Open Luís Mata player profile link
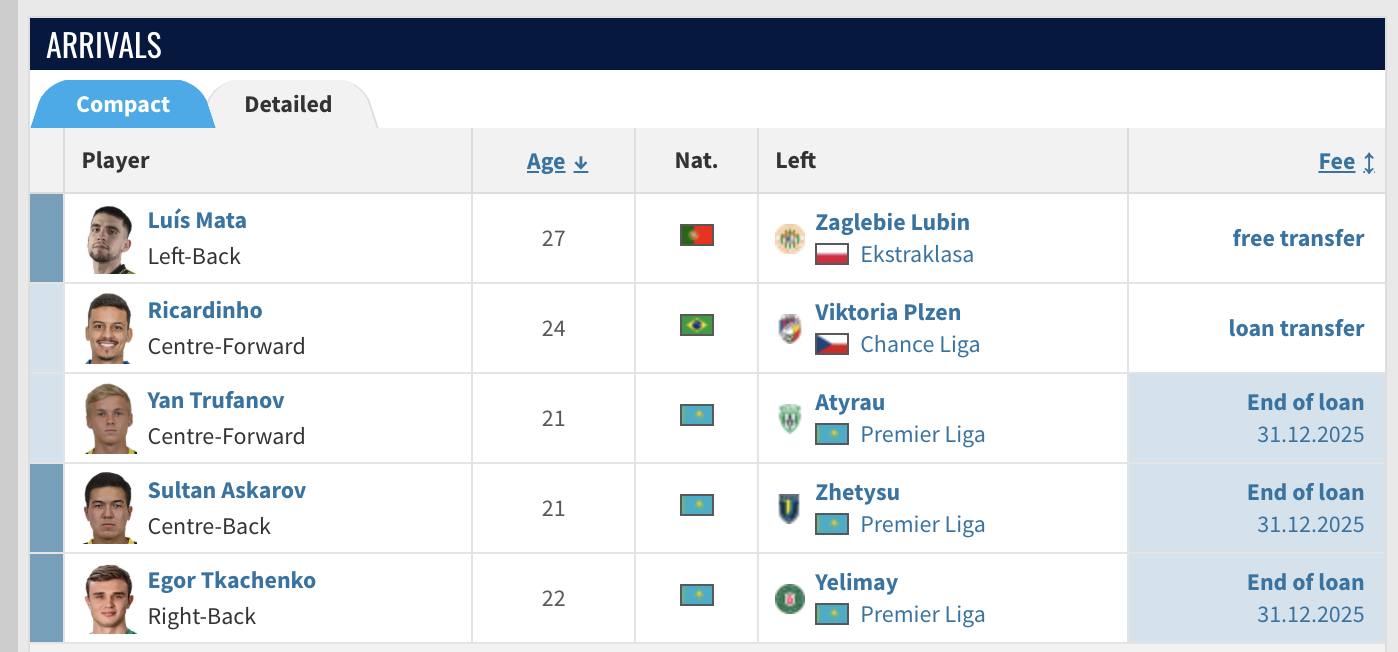1398x652 pixels. coord(197,220)
